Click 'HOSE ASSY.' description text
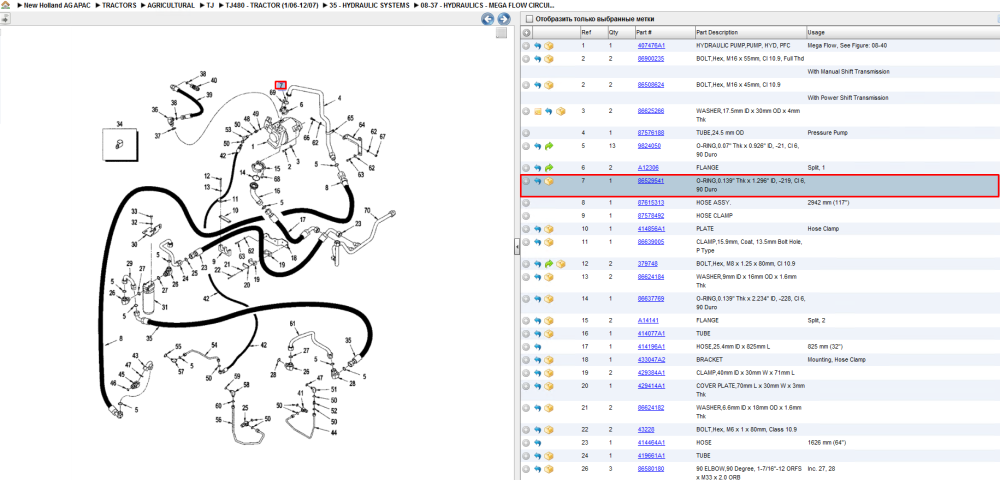The image size is (1000, 480). click(714, 203)
